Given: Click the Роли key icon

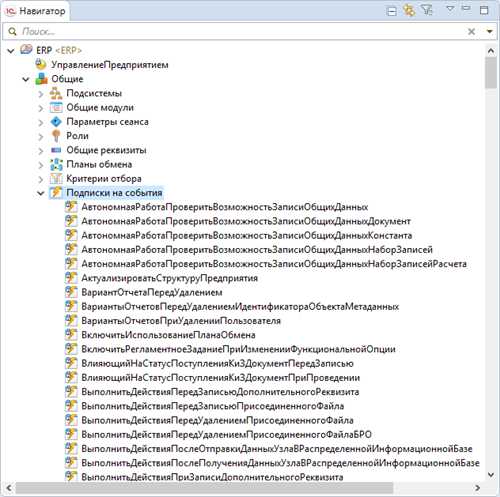Looking at the screenshot, I should 56,136.
